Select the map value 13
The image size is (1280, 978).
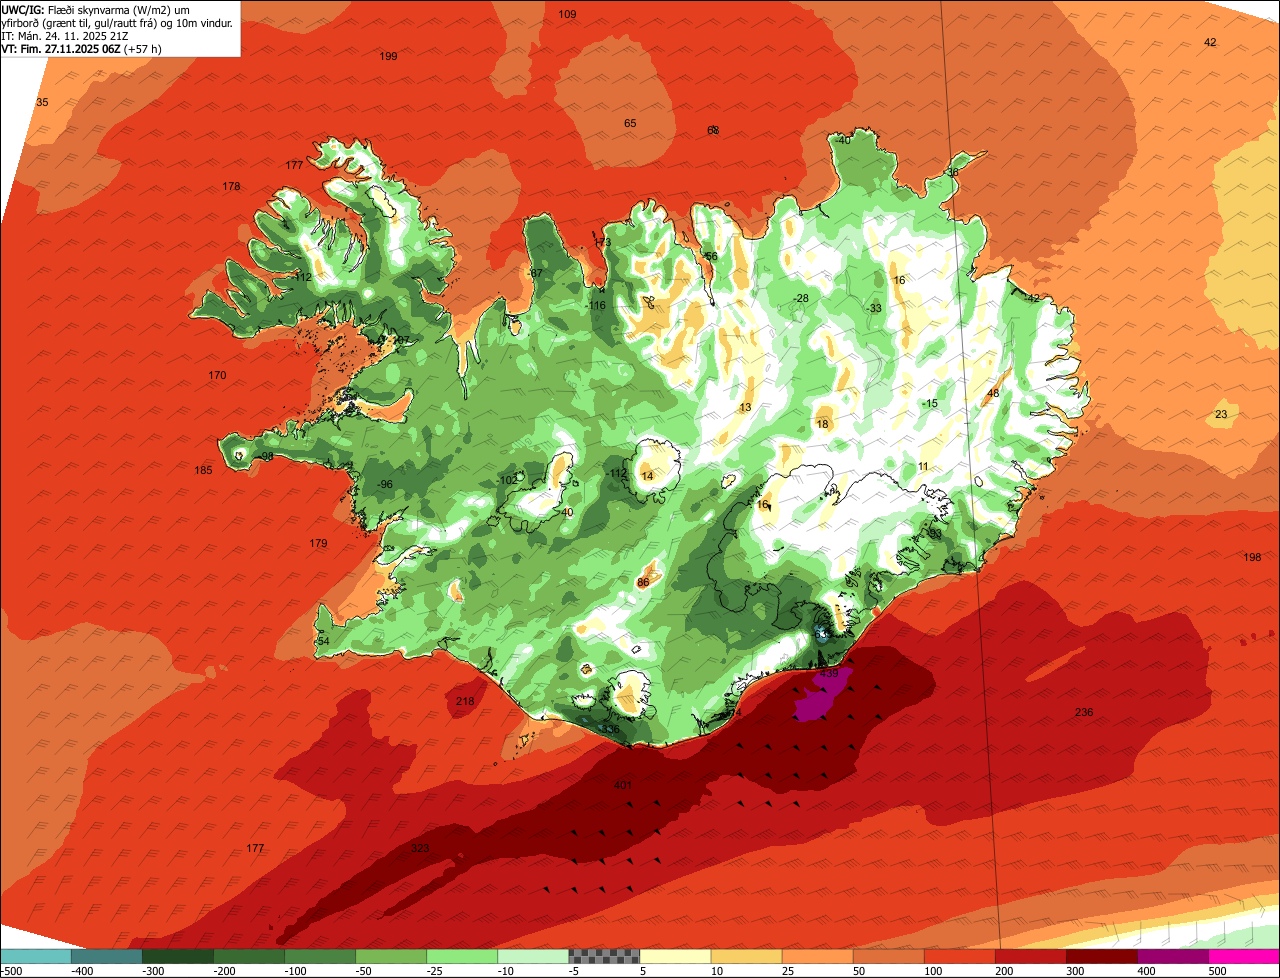[x=745, y=407]
